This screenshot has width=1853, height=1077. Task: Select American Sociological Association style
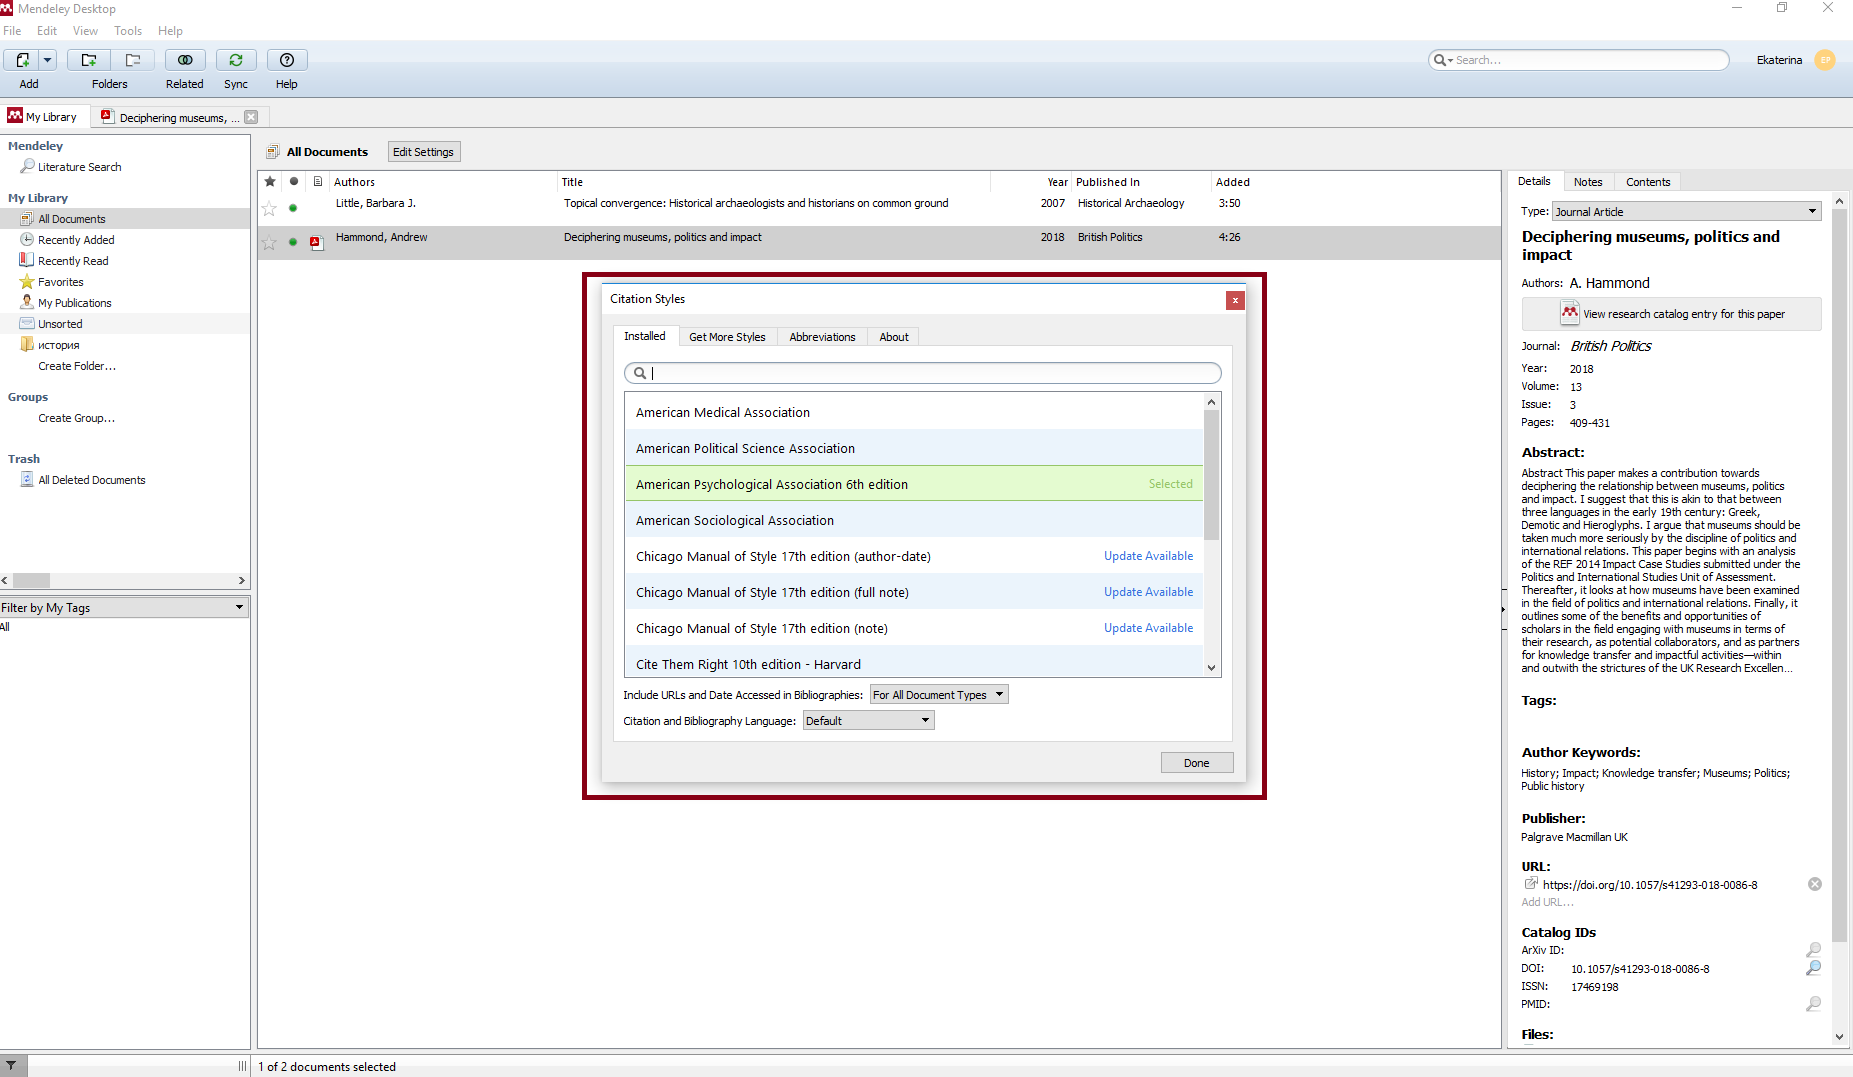tap(914, 520)
